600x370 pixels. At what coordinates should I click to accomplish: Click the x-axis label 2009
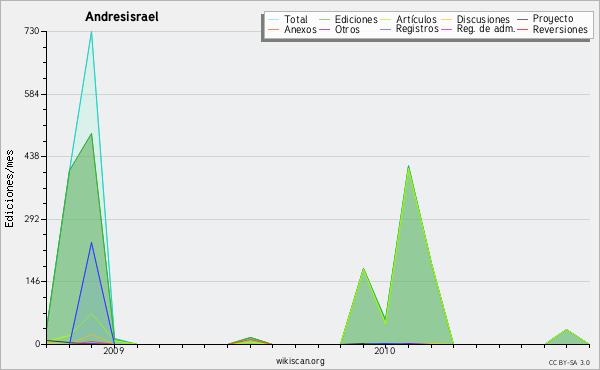pos(114,350)
